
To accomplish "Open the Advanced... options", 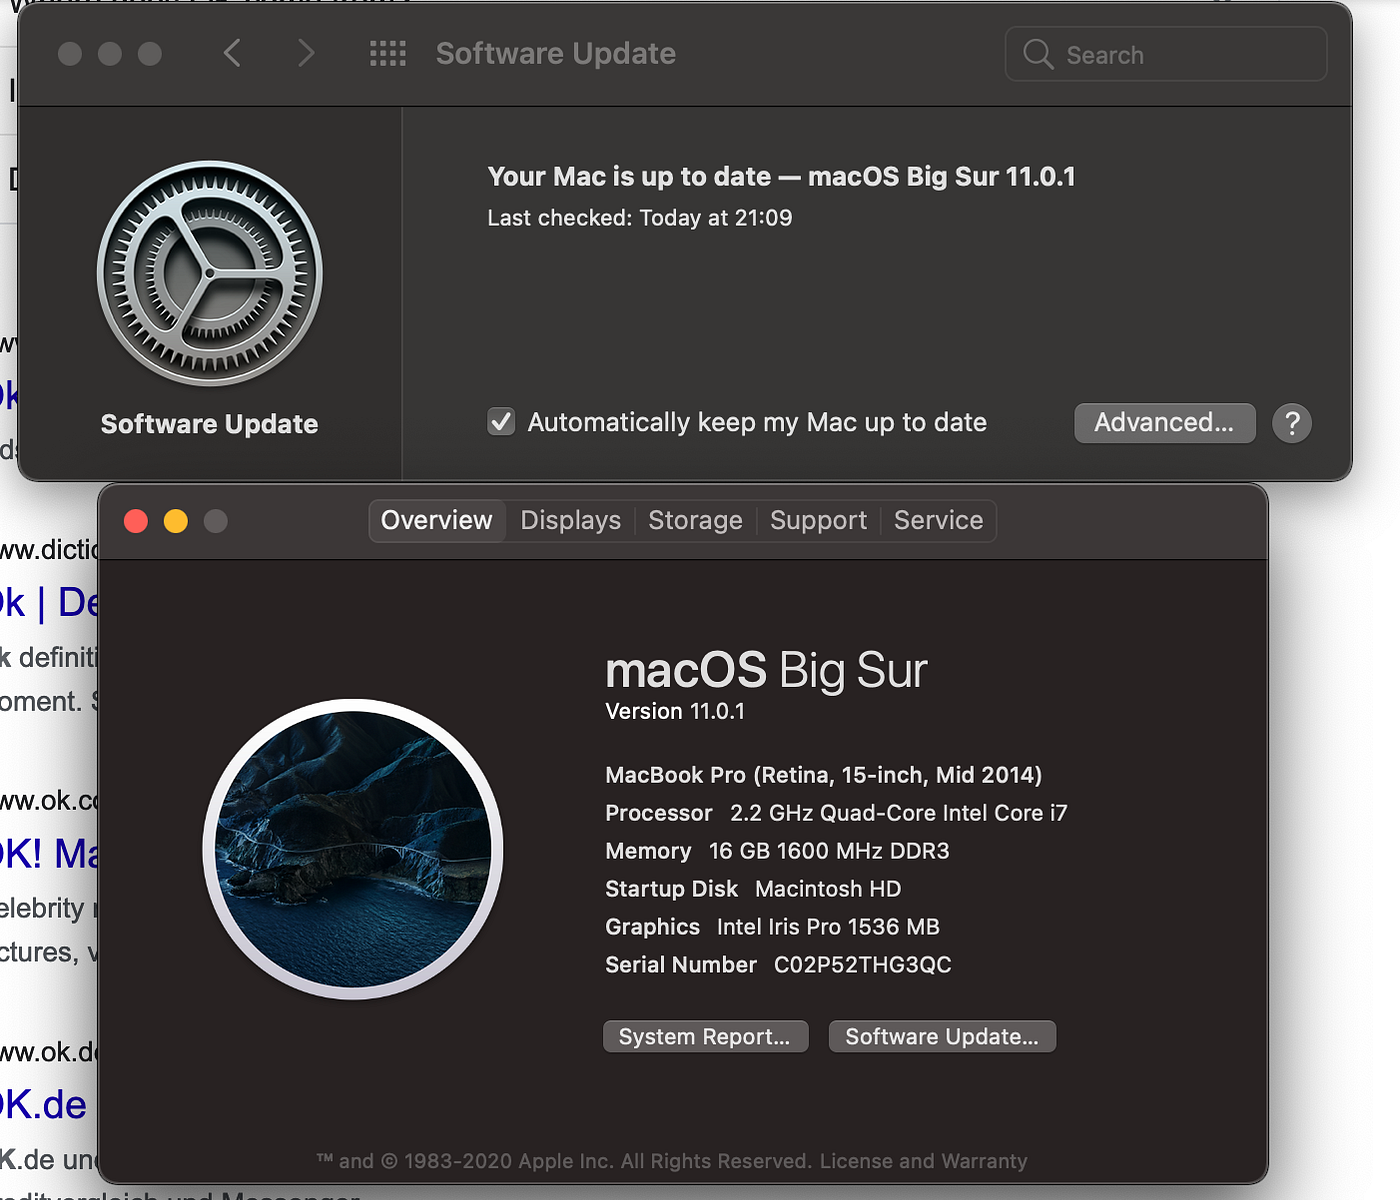I will coord(1164,423).
